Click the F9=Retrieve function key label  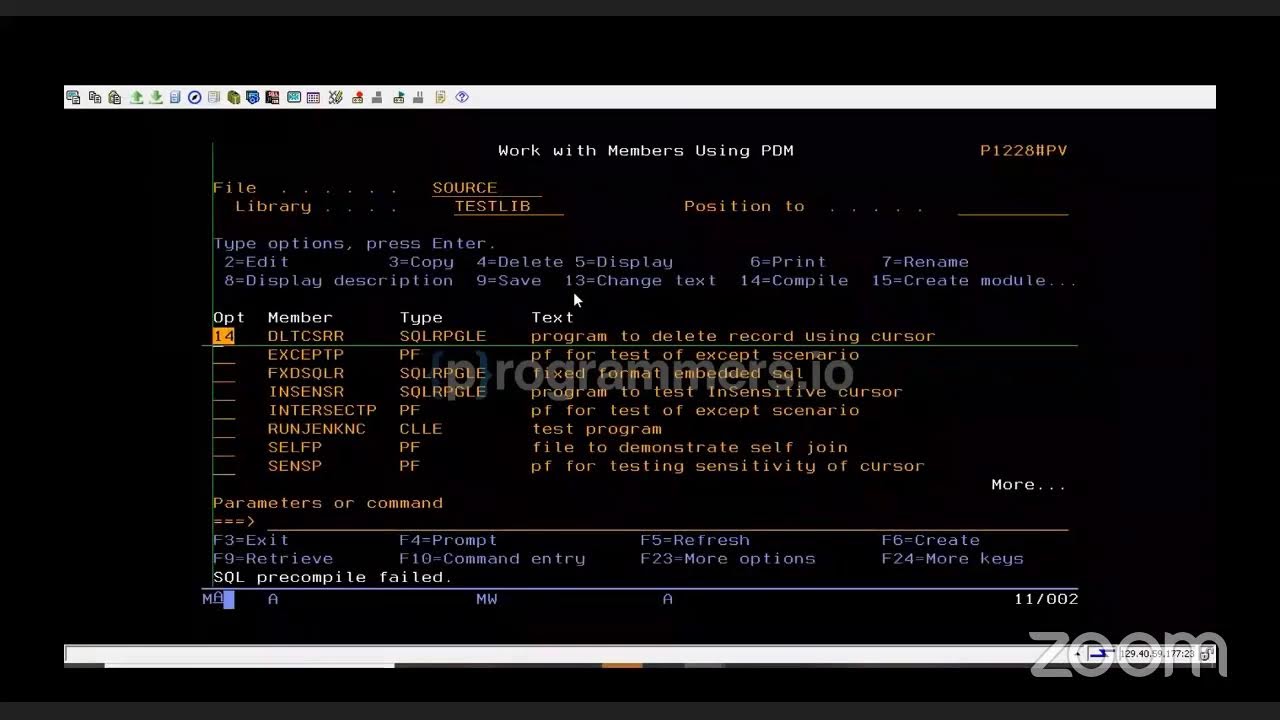[273, 559]
